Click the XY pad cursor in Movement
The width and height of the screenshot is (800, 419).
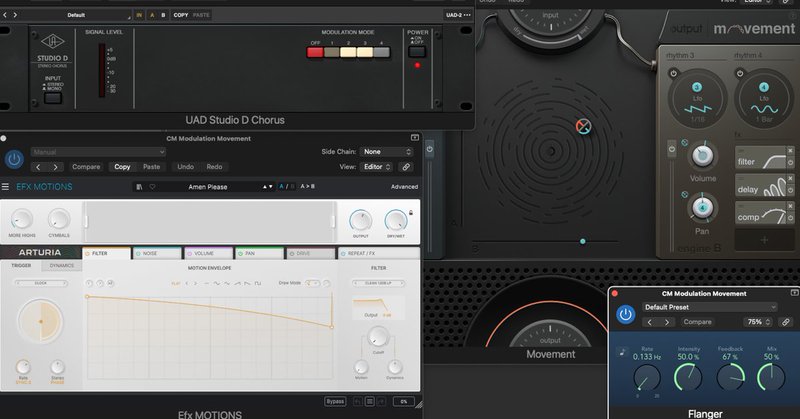pyautogui.click(x=583, y=126)
